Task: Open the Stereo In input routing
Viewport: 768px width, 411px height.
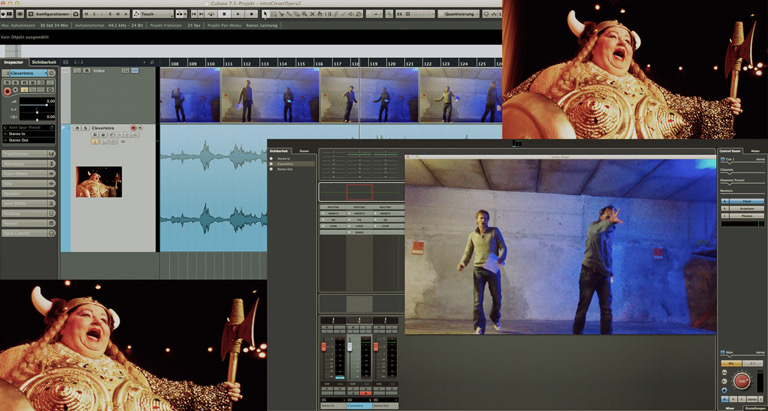Action: pos(28,134)
